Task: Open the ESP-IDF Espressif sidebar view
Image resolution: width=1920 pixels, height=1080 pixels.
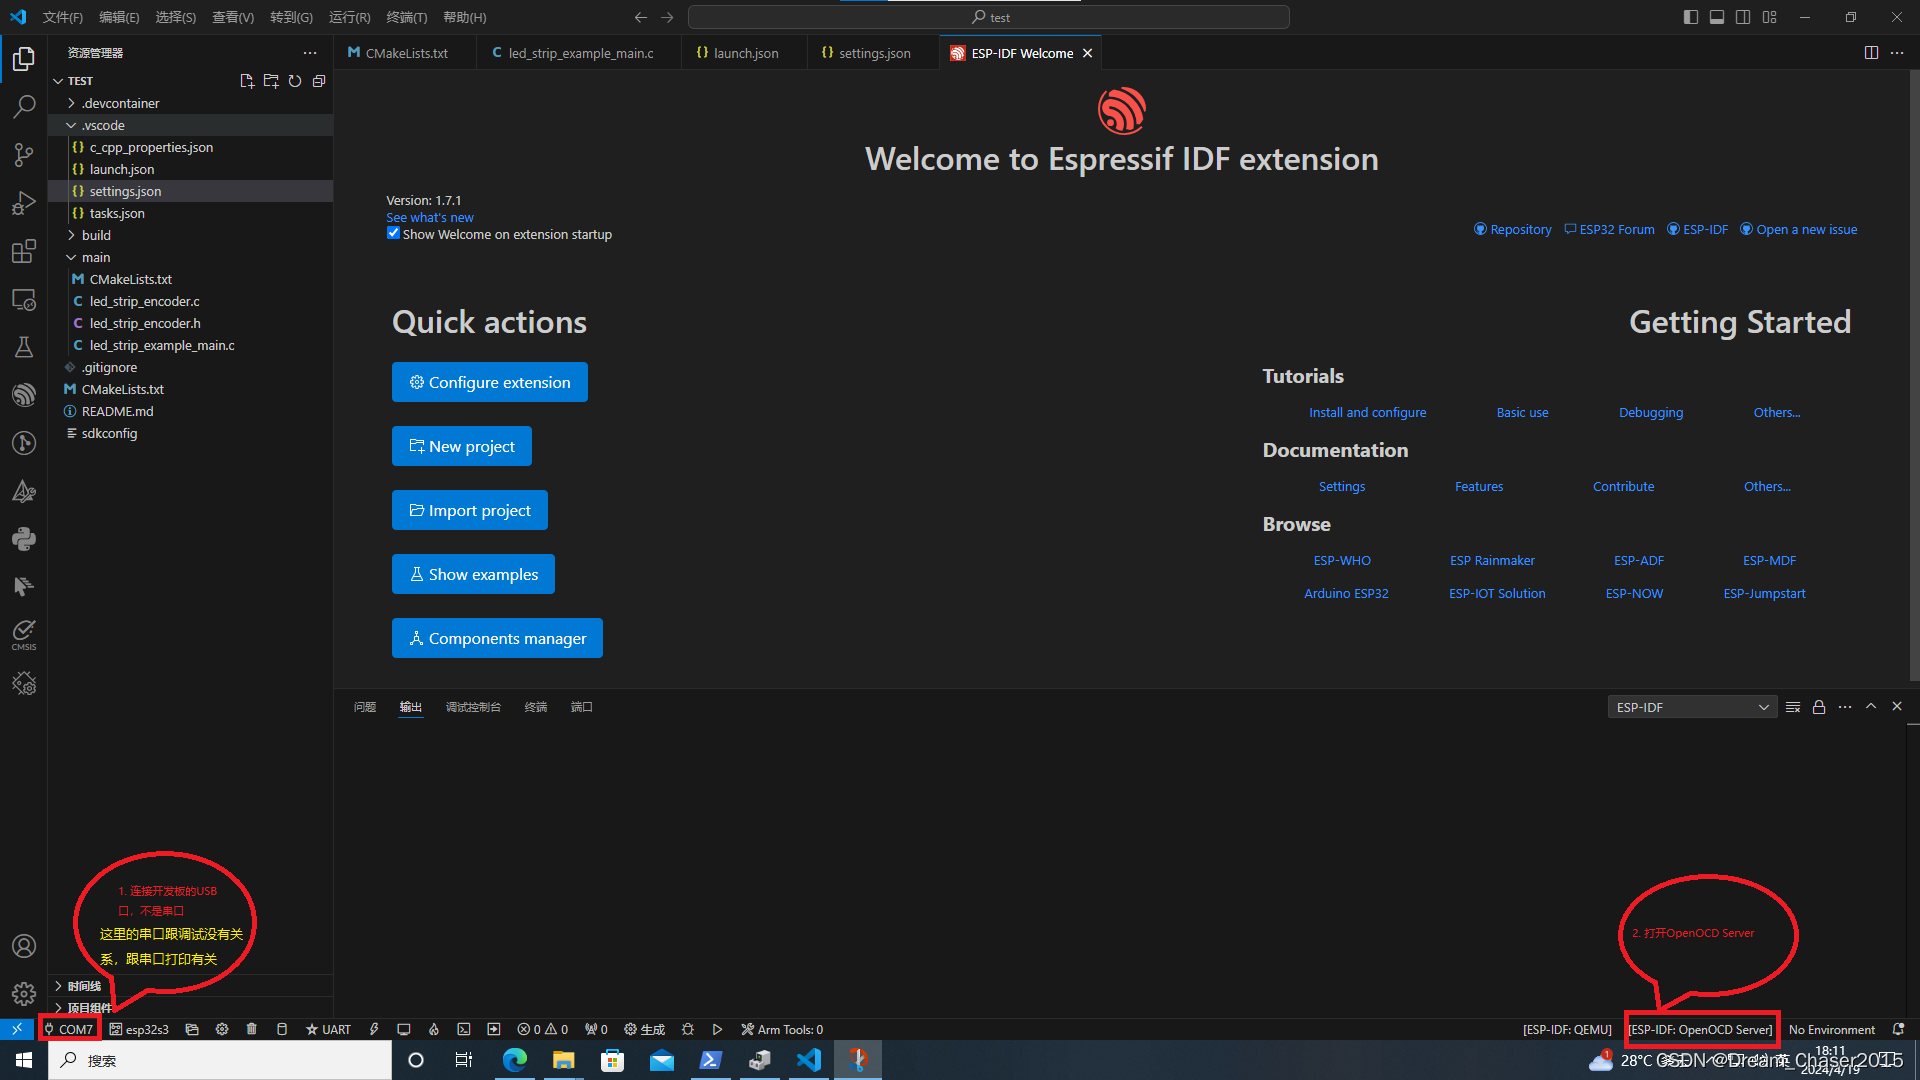Action: pos(24,395)
